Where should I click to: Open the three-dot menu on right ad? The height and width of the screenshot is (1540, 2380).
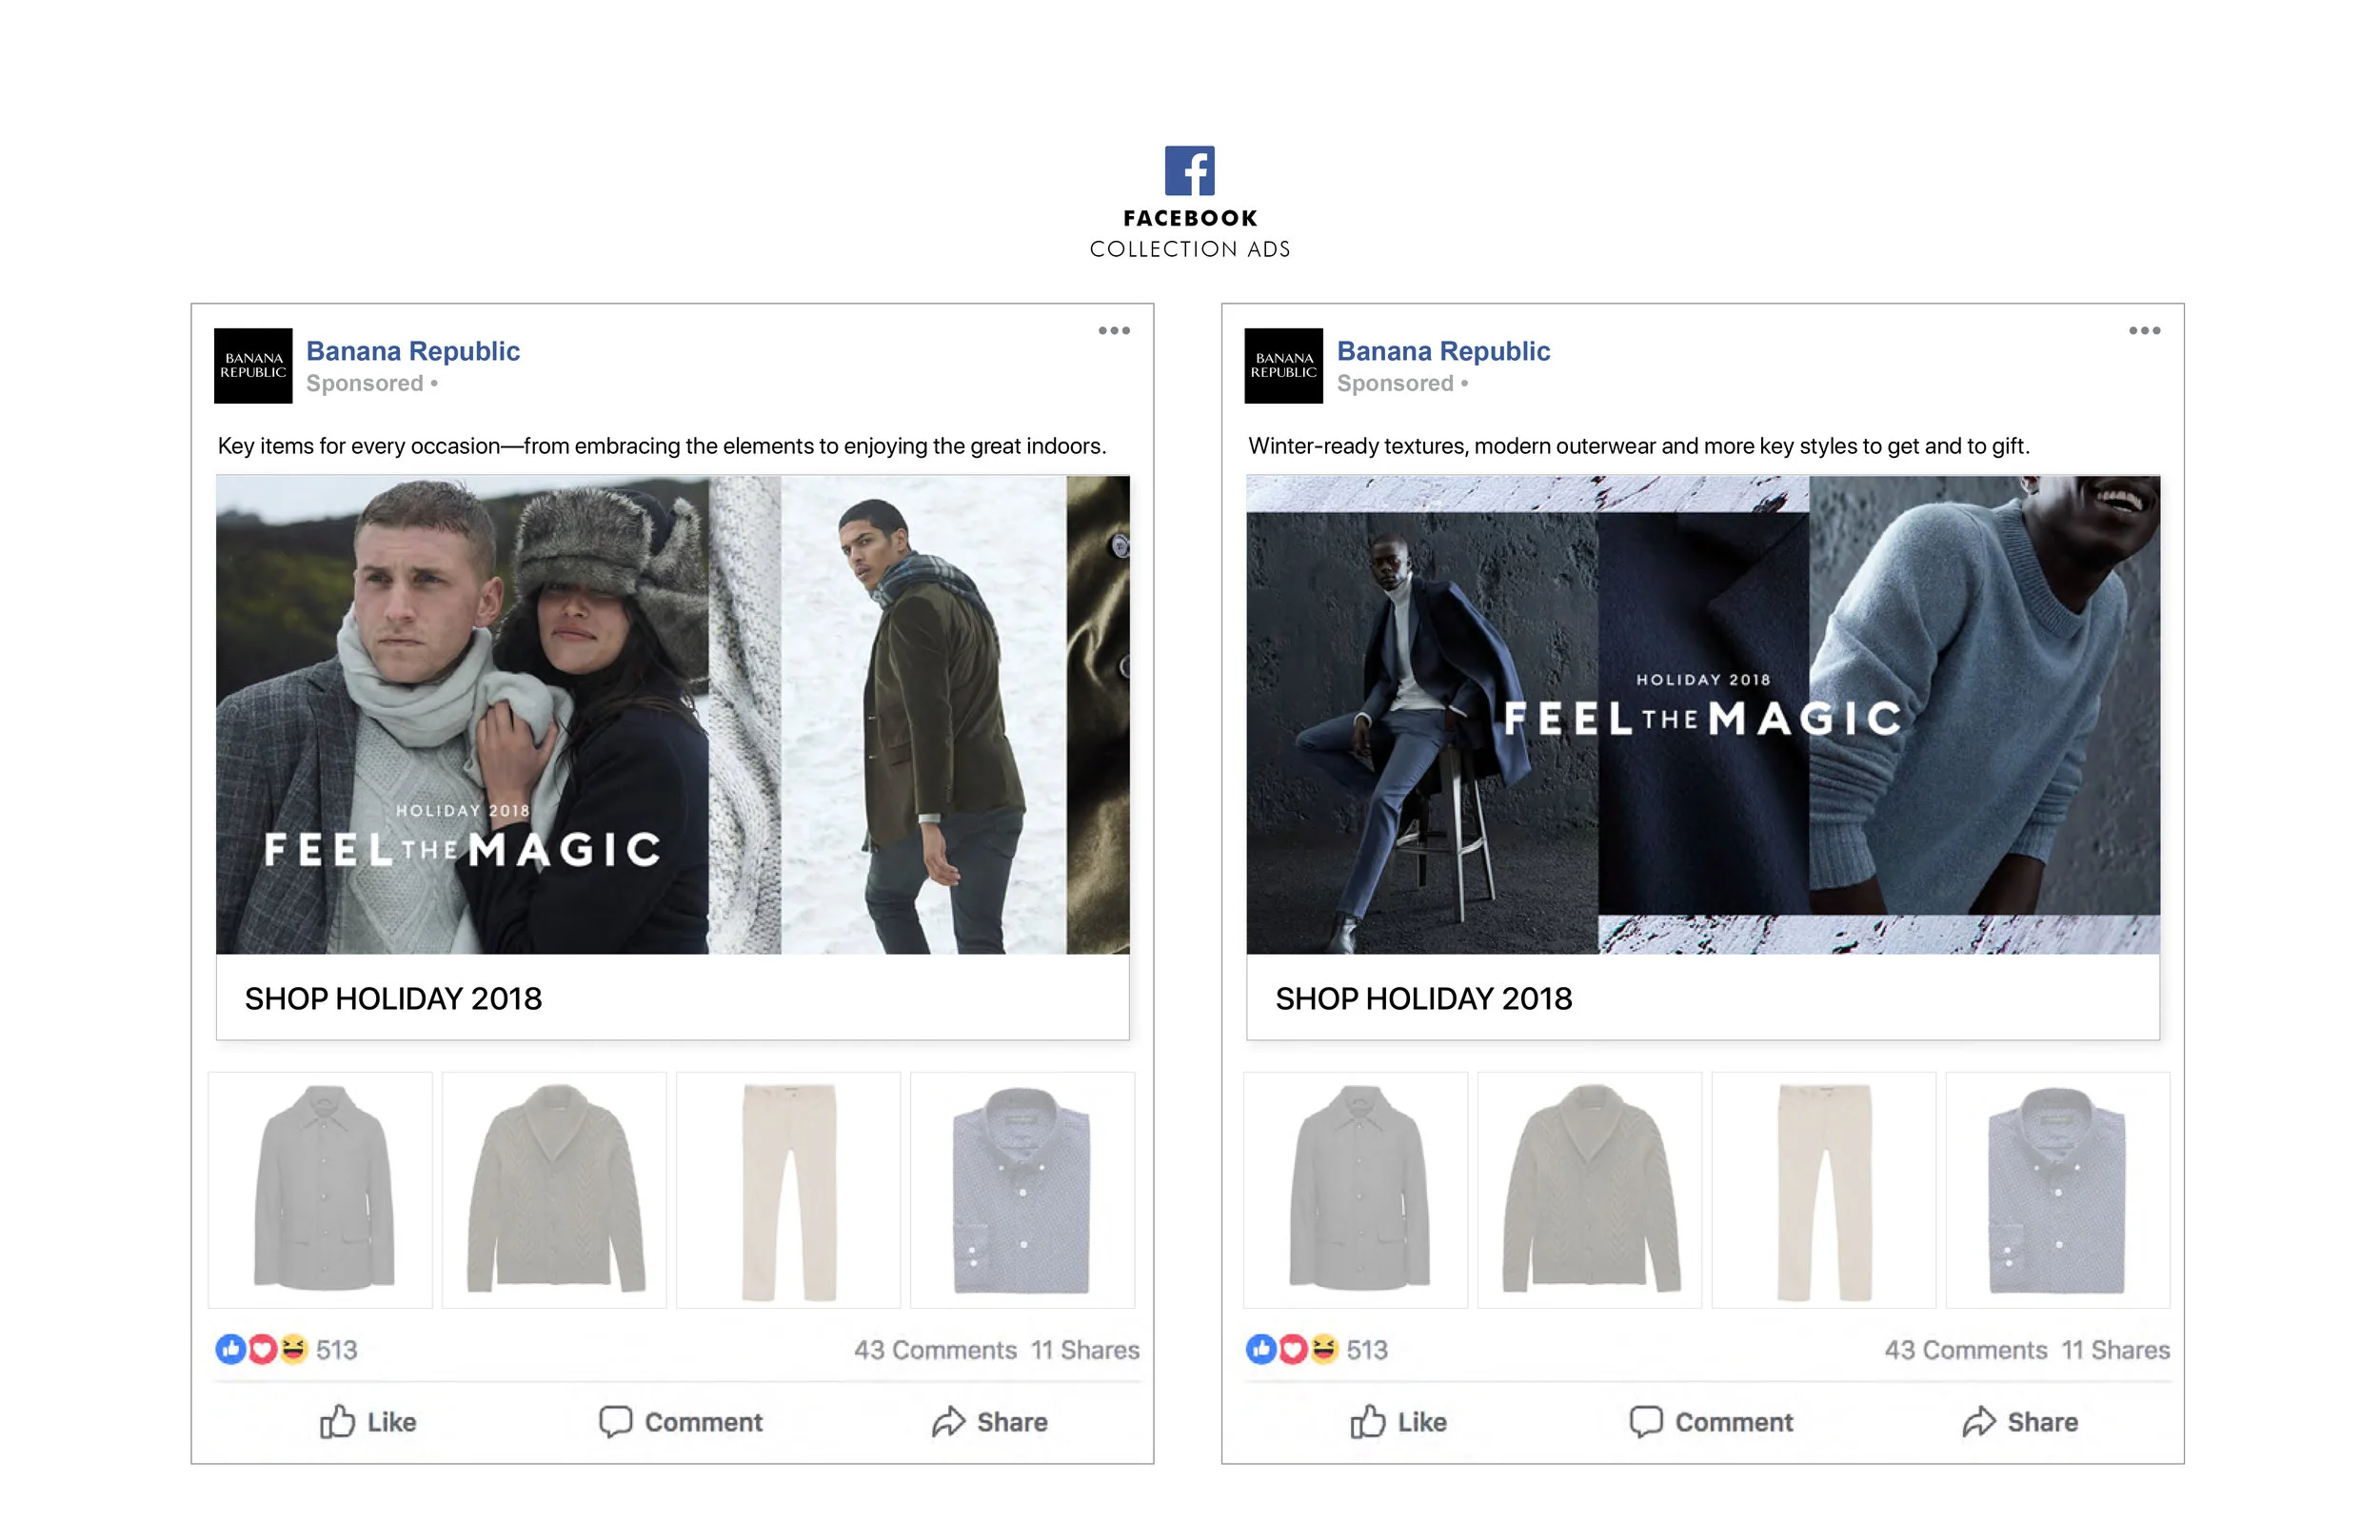pyautogui.click(x=2143, y=330)
